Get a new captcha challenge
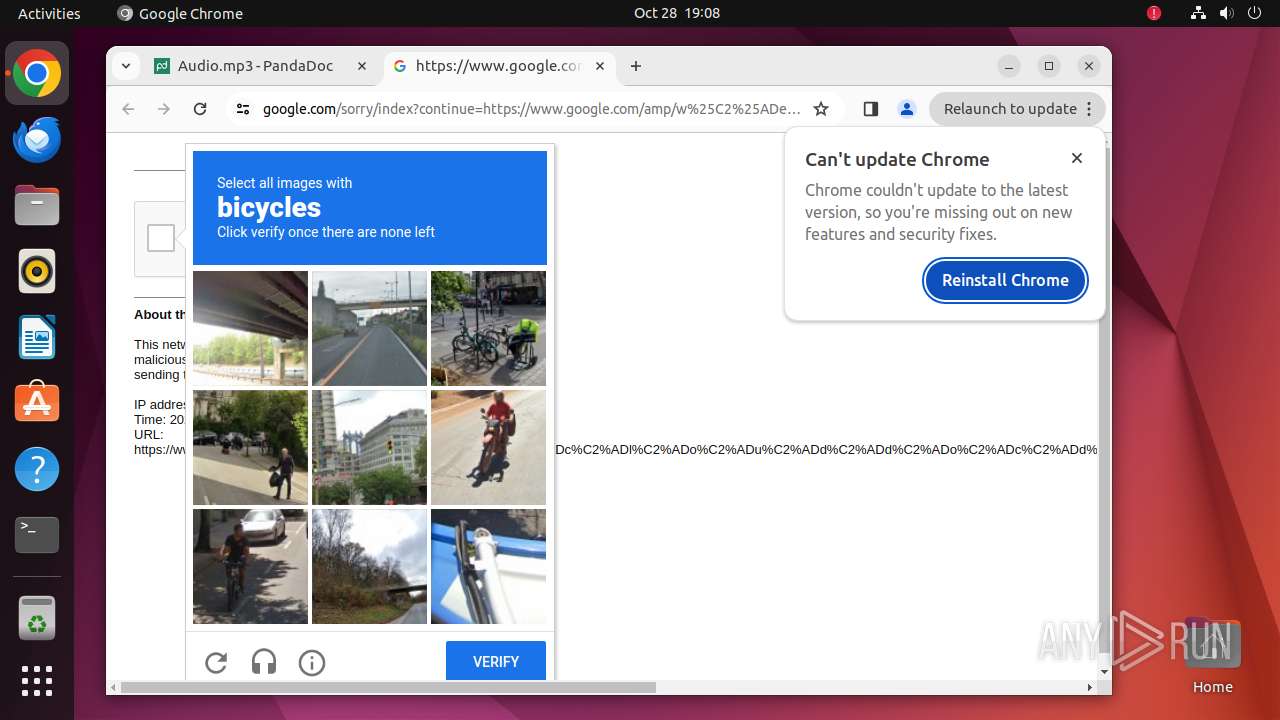This screenshot has height=720, width=1280. 216,662
